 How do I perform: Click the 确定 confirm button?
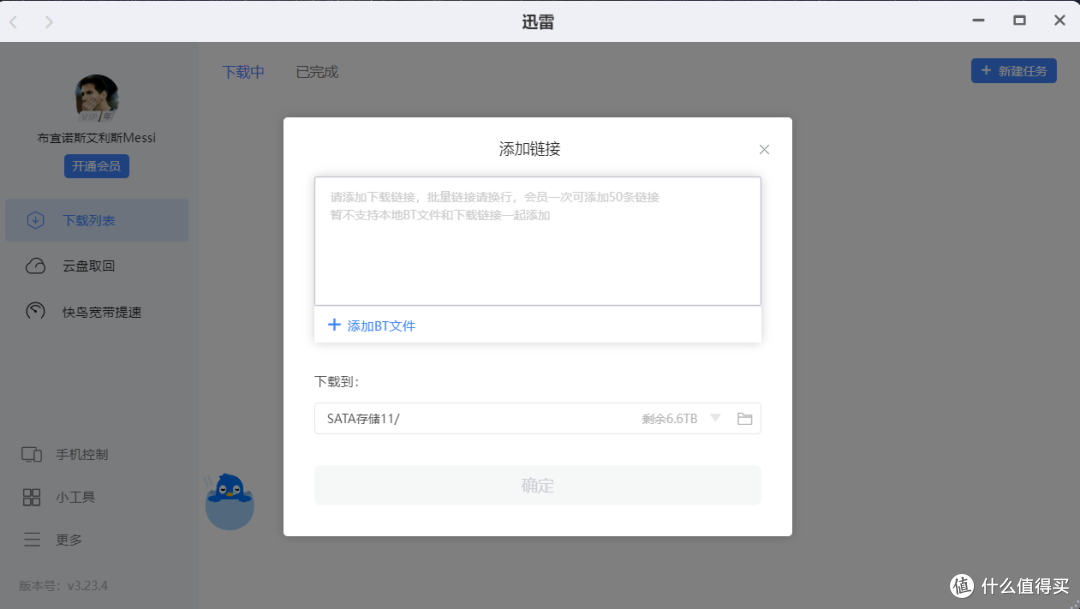pyautogui.click(x=537, y=486)
